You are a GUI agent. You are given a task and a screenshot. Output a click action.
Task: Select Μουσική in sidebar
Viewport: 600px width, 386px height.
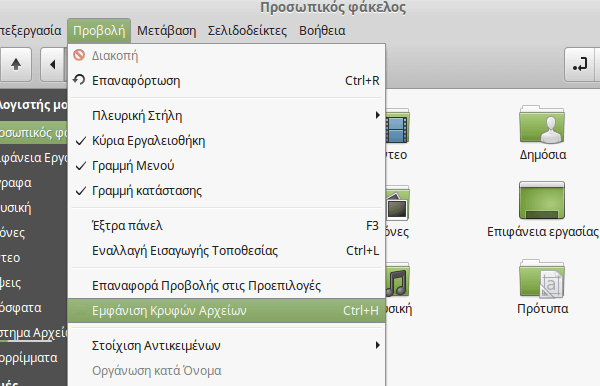pos(34,208)
